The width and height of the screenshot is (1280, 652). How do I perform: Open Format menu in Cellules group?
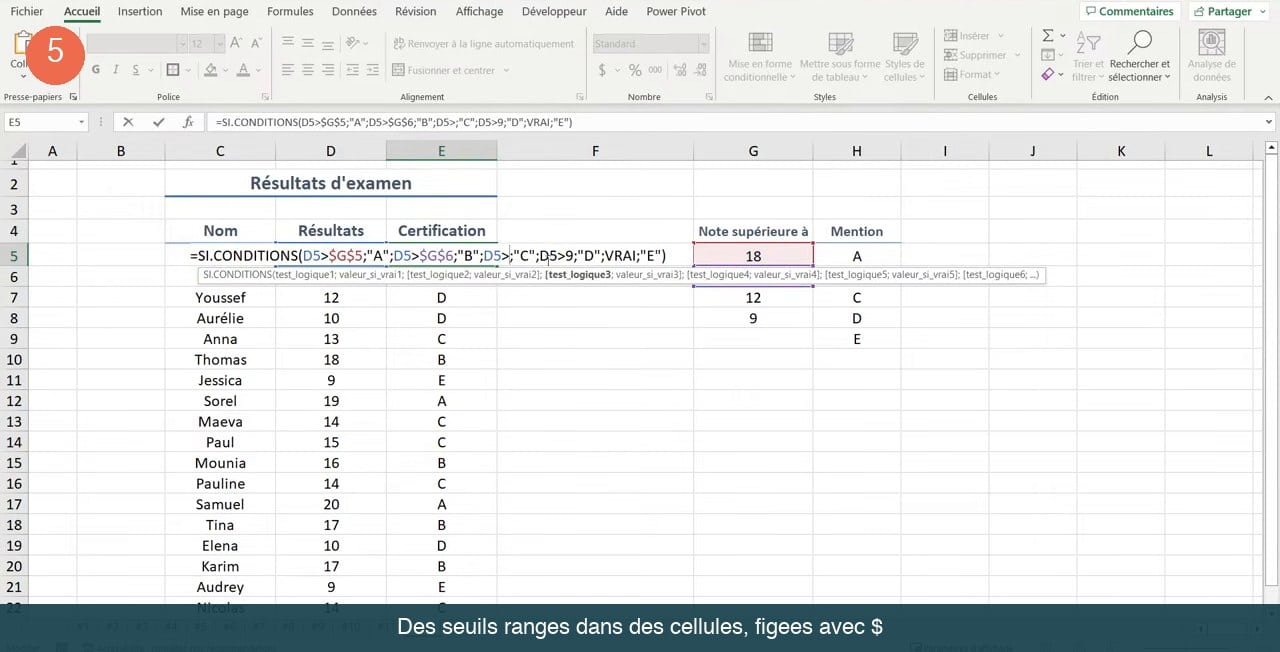coord(973,74)
